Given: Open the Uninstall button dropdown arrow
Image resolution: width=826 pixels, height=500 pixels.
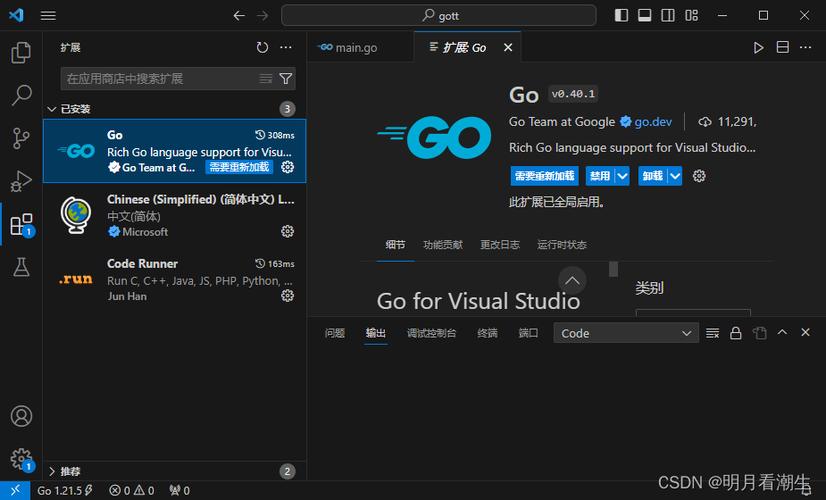Looking at the screenshot, I should (x=675, y=176).
